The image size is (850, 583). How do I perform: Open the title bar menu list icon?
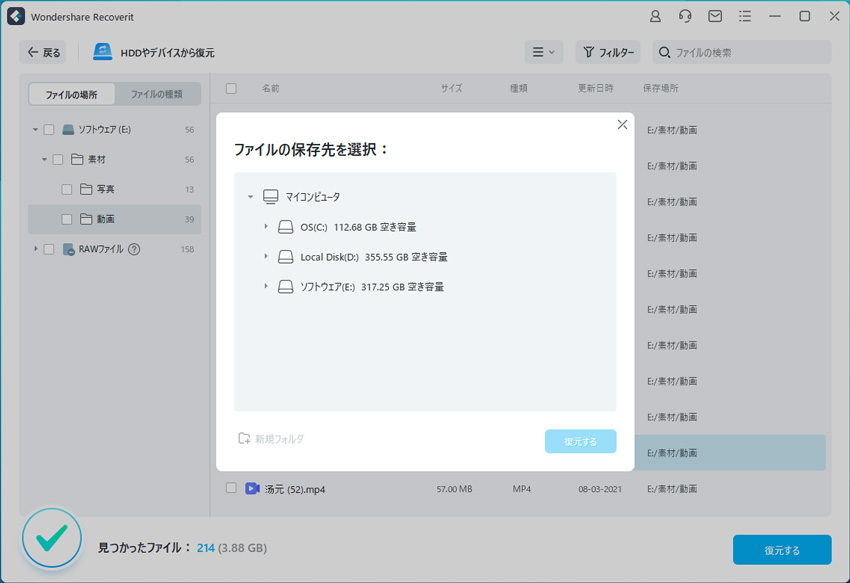click(745, 16)
